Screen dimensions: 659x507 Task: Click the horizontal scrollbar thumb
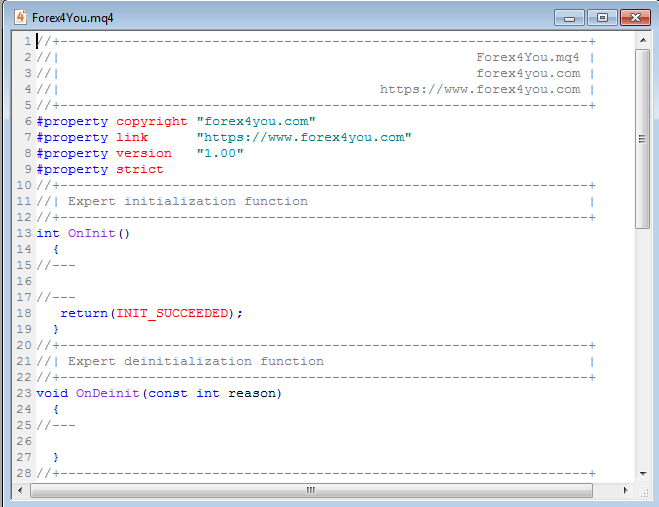tap(311, 490)
